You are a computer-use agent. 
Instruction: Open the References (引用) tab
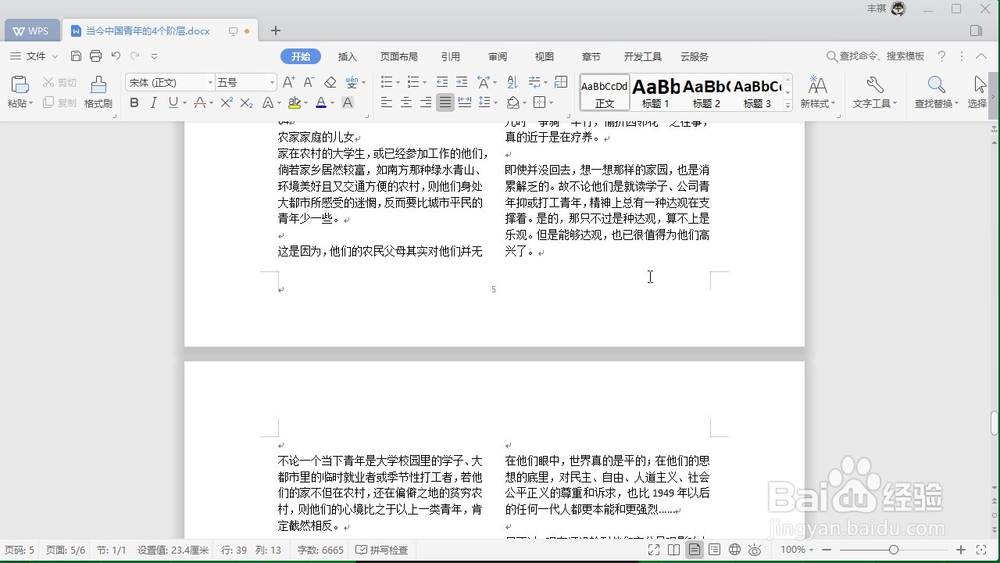coord(450,56)
